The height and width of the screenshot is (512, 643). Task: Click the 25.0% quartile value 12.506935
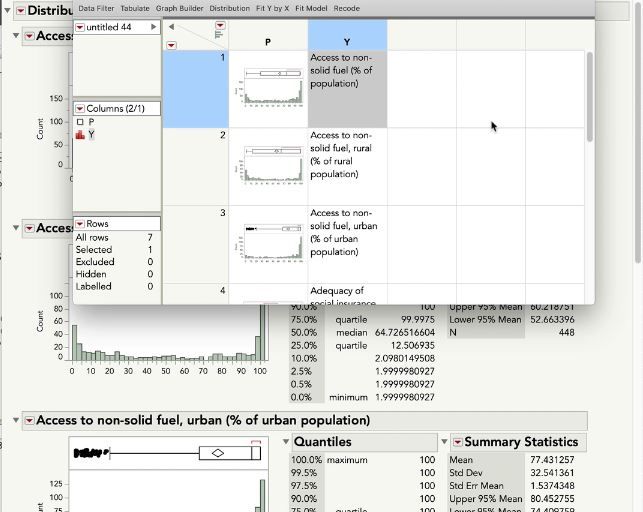click(x=412, y=346)
